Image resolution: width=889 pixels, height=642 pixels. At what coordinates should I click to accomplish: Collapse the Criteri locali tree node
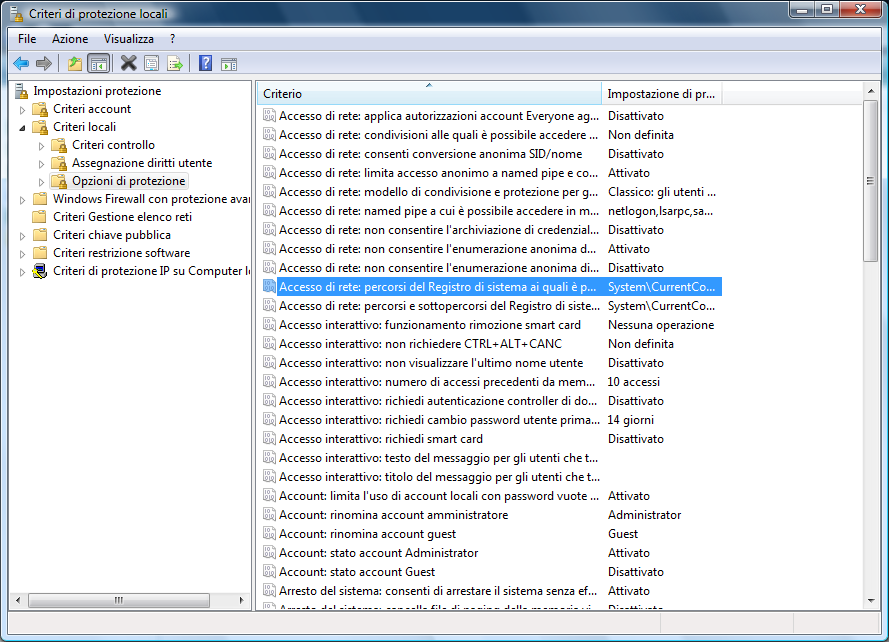pyautogui.click(x=22, y=127)
